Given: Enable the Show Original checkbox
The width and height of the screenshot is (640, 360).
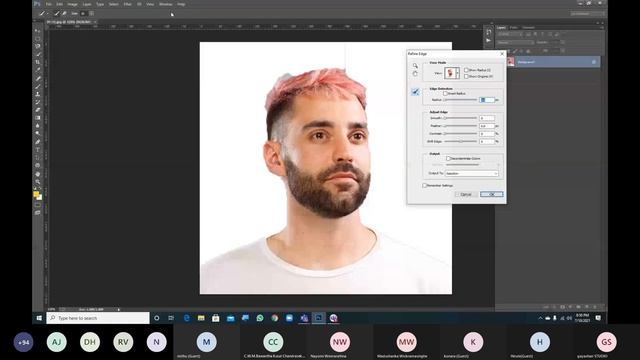Looking at the screenshot, I should (x=466, y=76).
